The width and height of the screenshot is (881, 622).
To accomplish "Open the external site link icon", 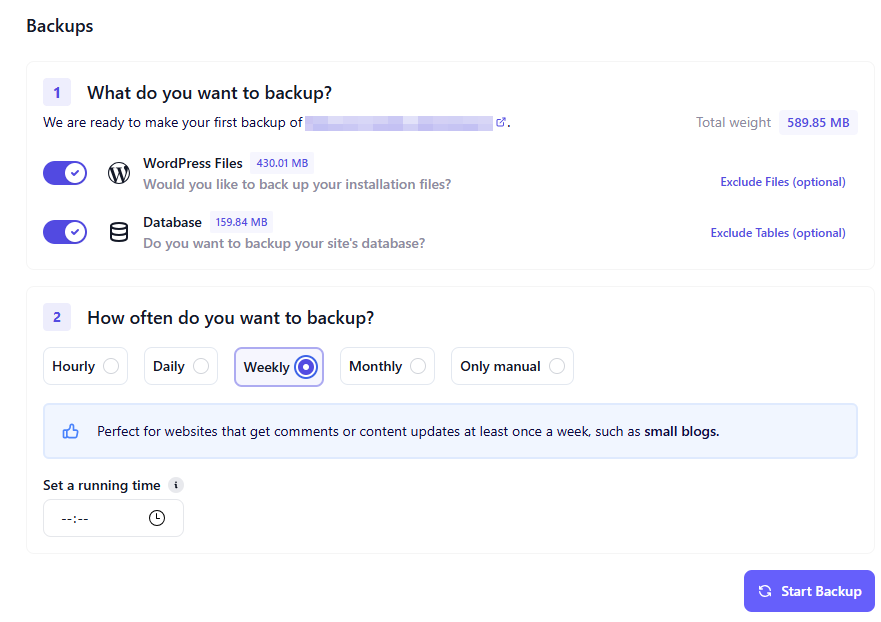I will (x=501, y=122).
